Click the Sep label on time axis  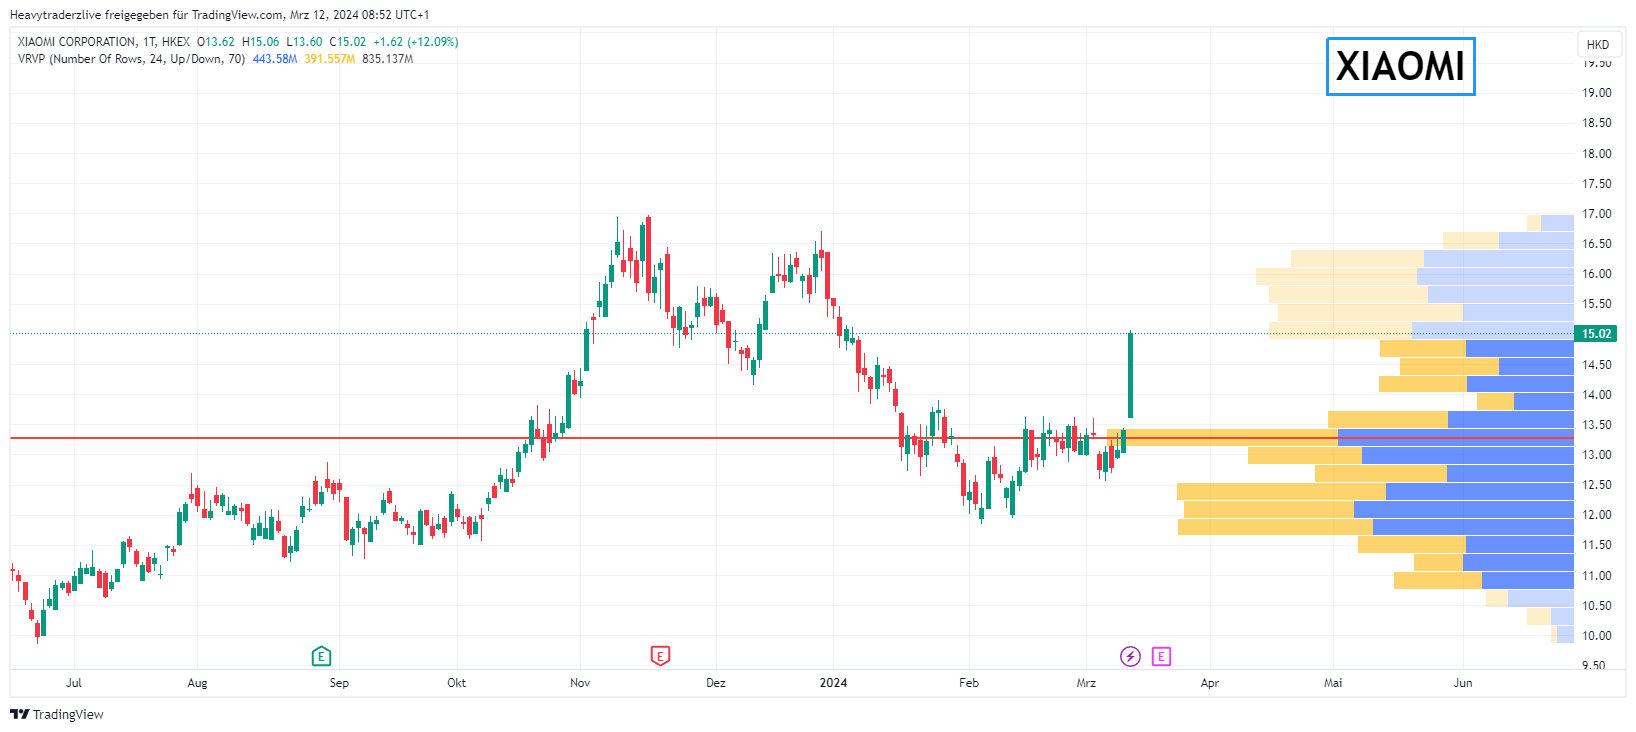[339, 683]
